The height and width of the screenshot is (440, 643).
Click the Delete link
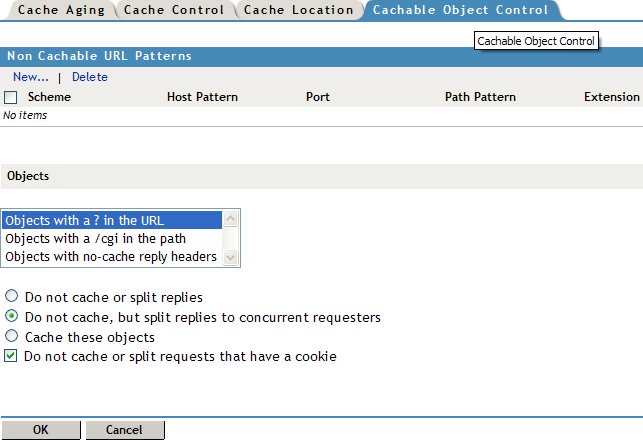(x=90, y=77)
